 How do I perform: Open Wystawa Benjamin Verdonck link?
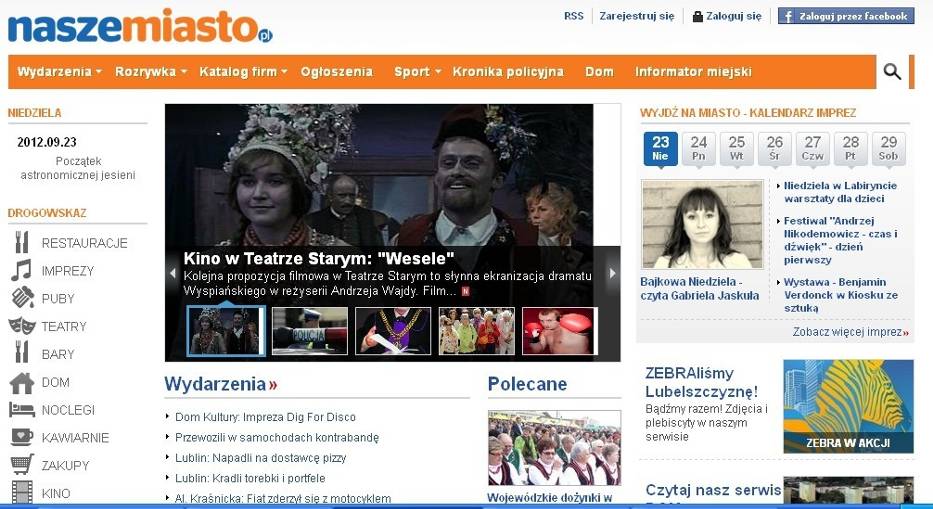tap(840, 295)
